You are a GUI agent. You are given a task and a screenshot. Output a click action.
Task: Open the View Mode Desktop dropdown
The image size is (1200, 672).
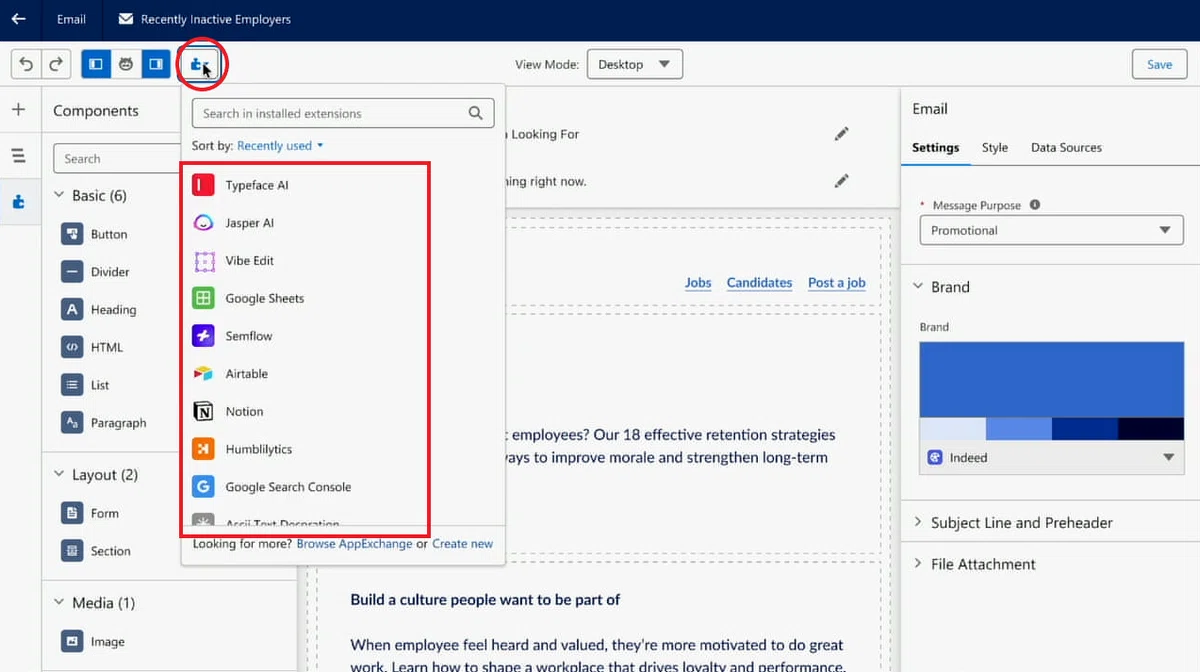[x=635, y=64]
